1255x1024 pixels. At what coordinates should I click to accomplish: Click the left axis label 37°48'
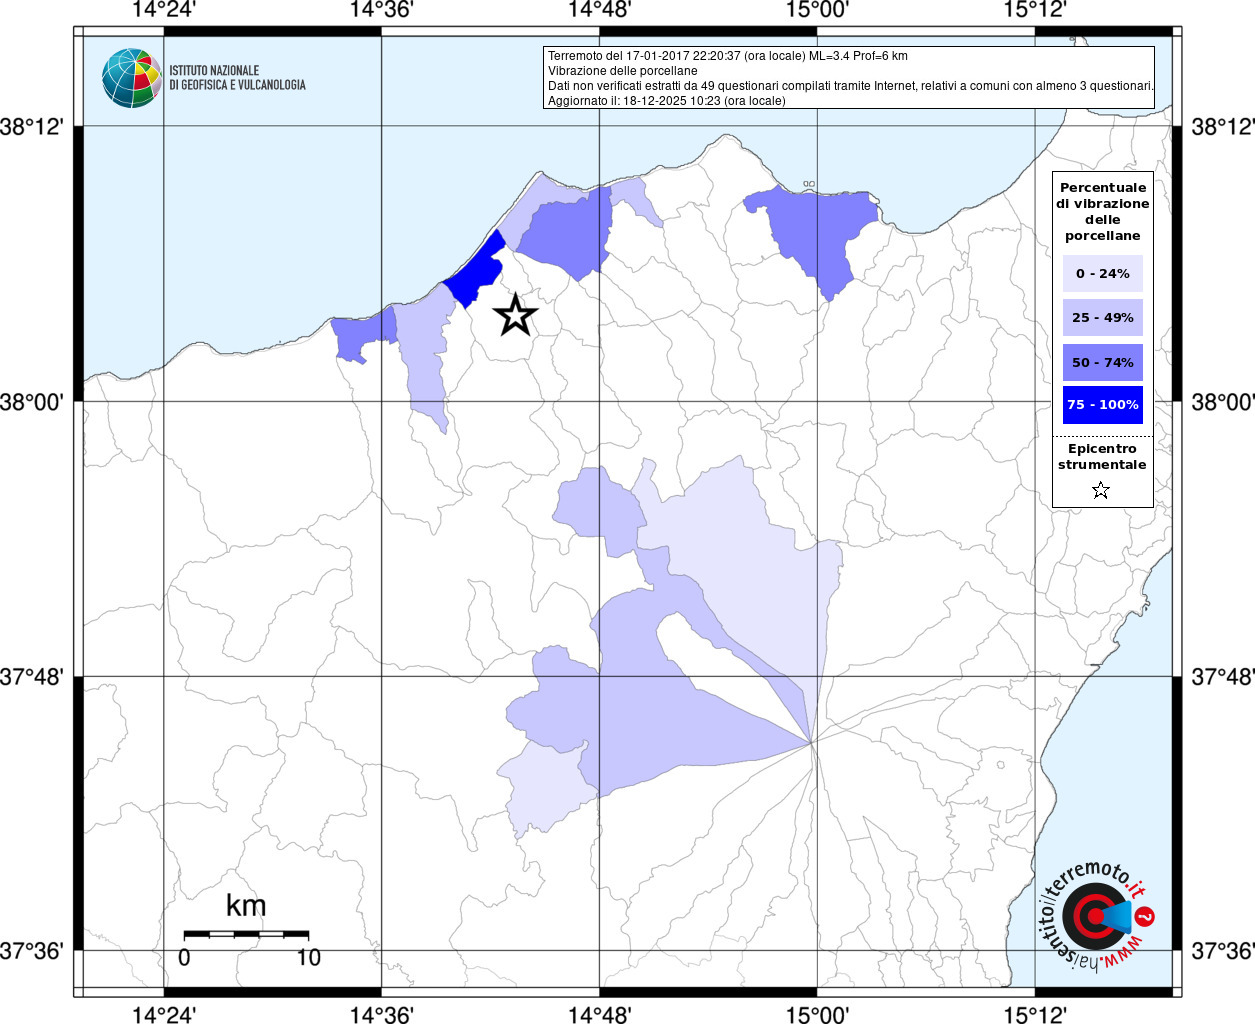(x=32, y=677)
